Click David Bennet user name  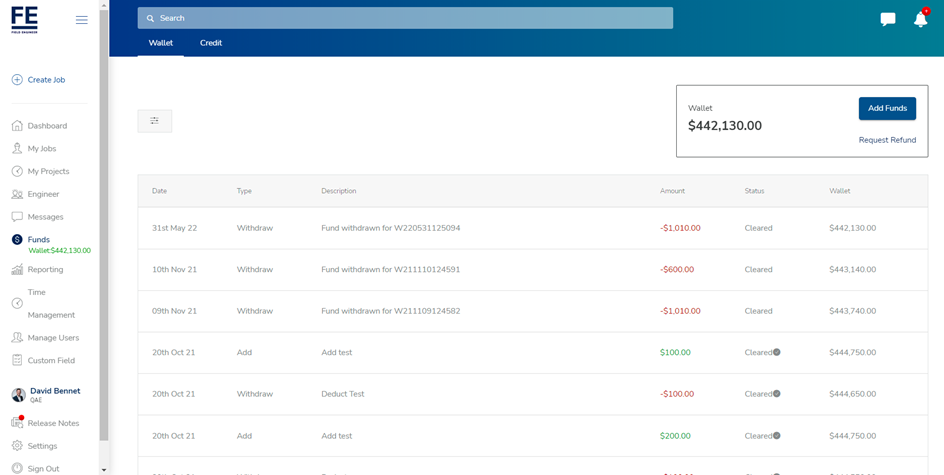tap(55, 391)
